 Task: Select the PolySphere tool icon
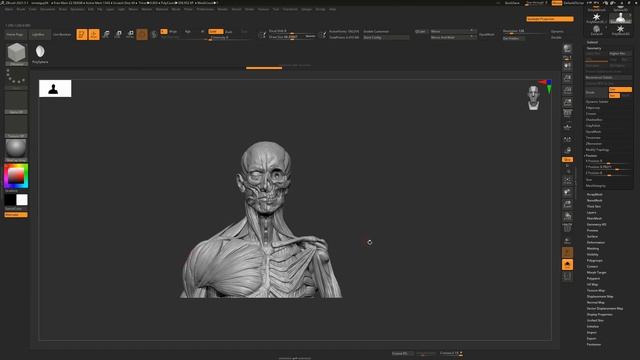[x=40, y=54]
